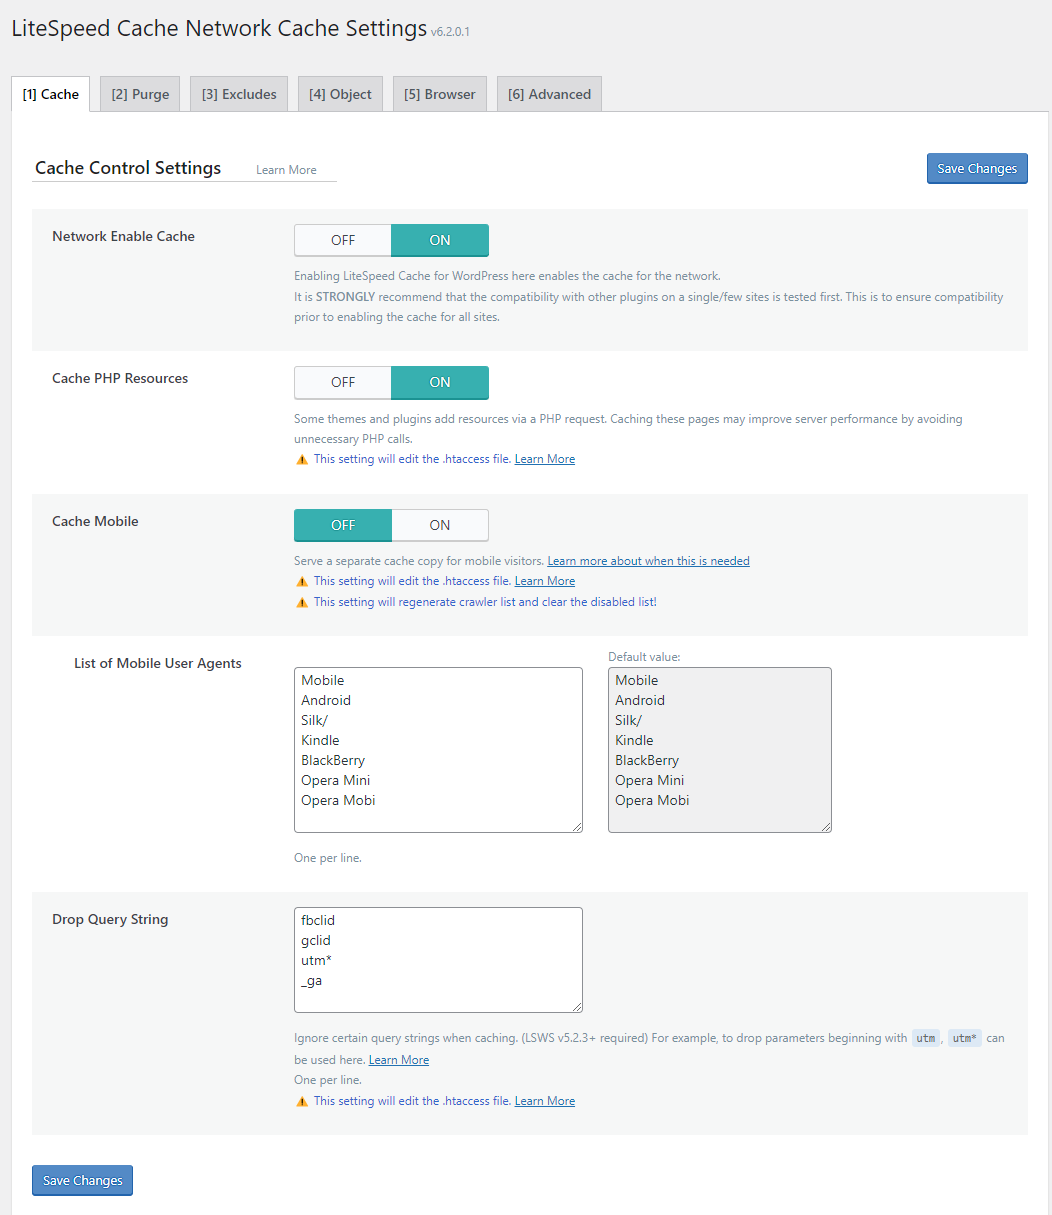Go to the [3] Excludes tab

click(x=239, y=94)
